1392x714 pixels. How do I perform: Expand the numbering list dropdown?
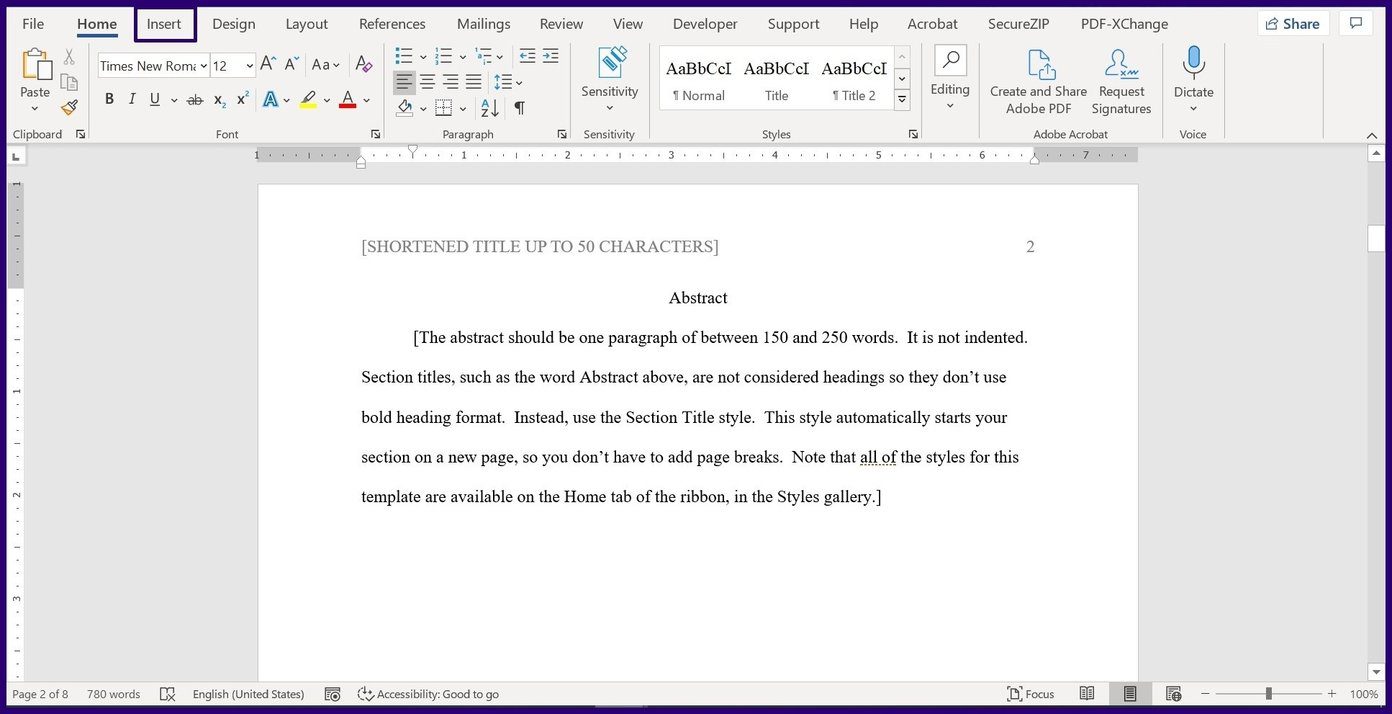(462, 56)
